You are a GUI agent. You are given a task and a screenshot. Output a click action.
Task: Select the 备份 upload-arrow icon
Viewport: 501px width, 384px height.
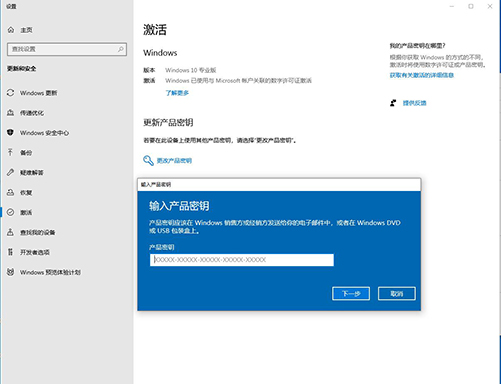[11, 152]
